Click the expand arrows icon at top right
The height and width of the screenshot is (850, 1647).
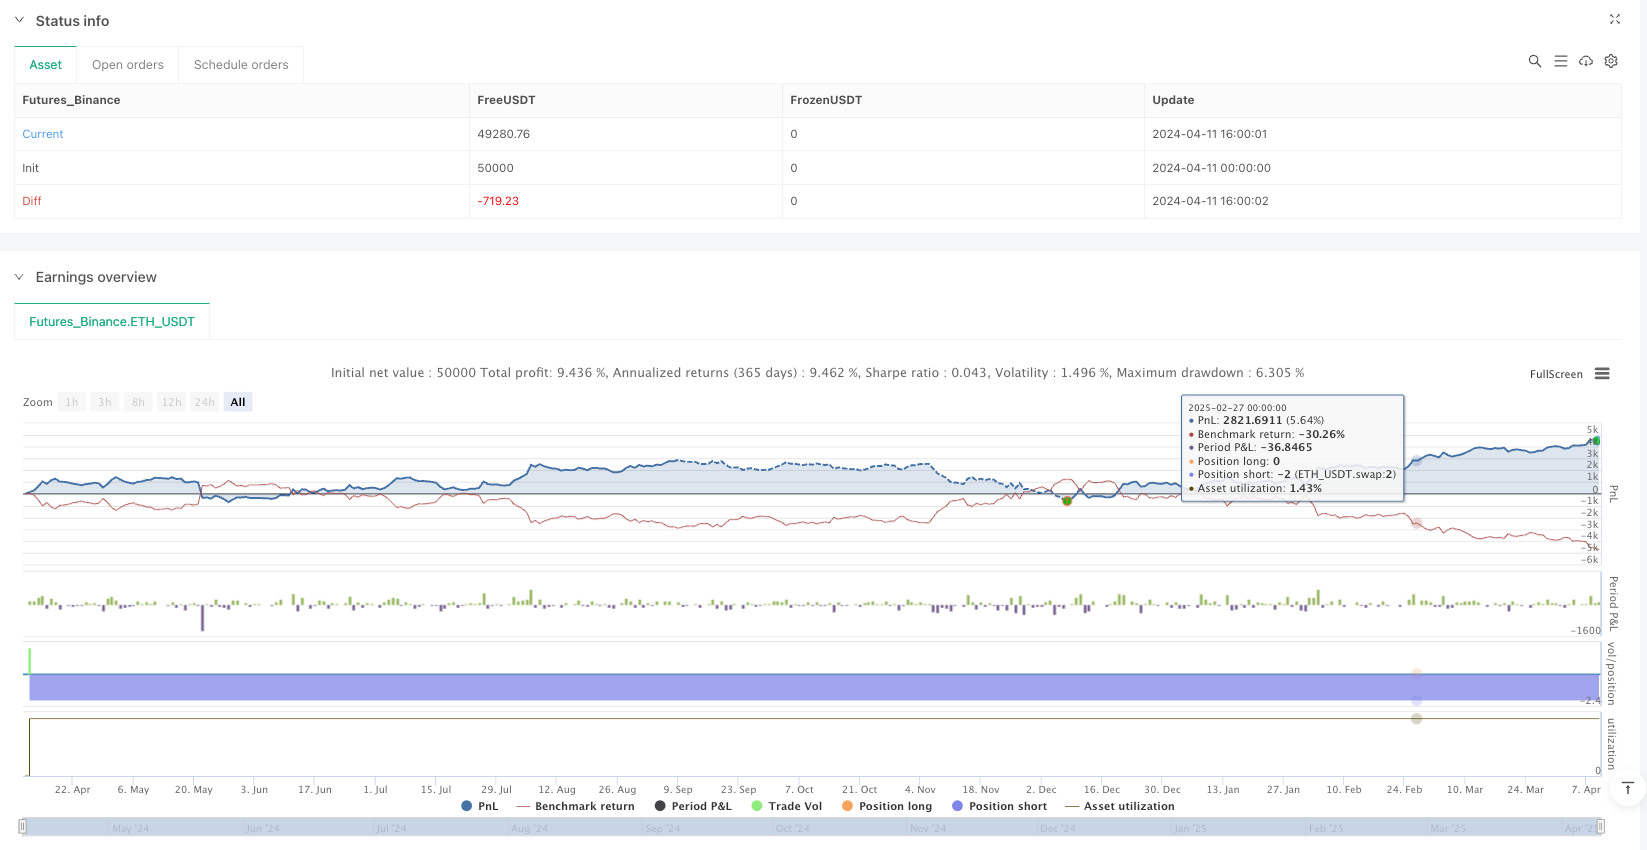(x=1614, y=19)
